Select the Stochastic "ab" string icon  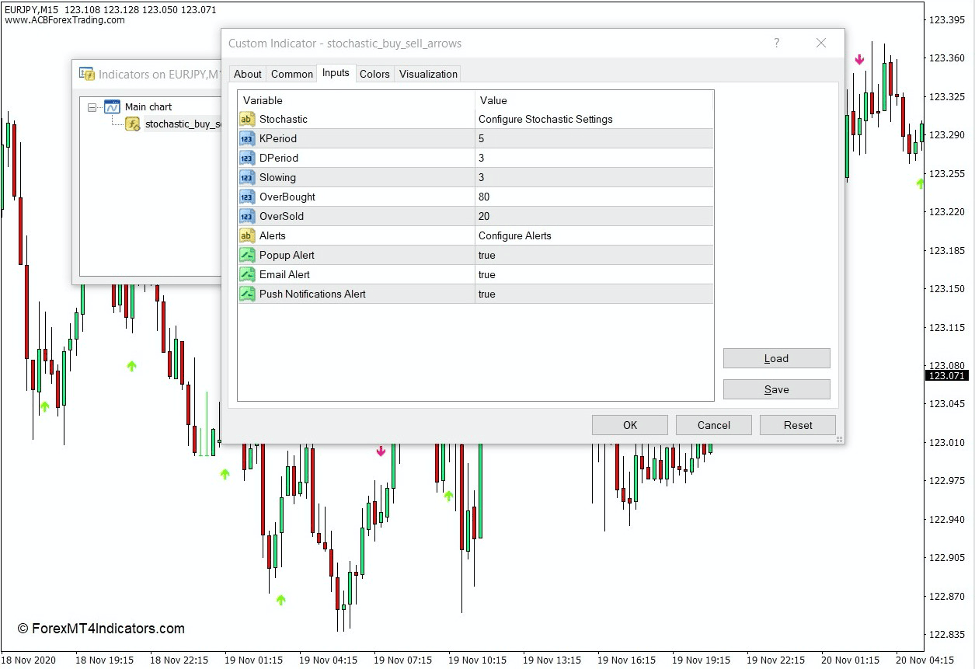point(245,119)
